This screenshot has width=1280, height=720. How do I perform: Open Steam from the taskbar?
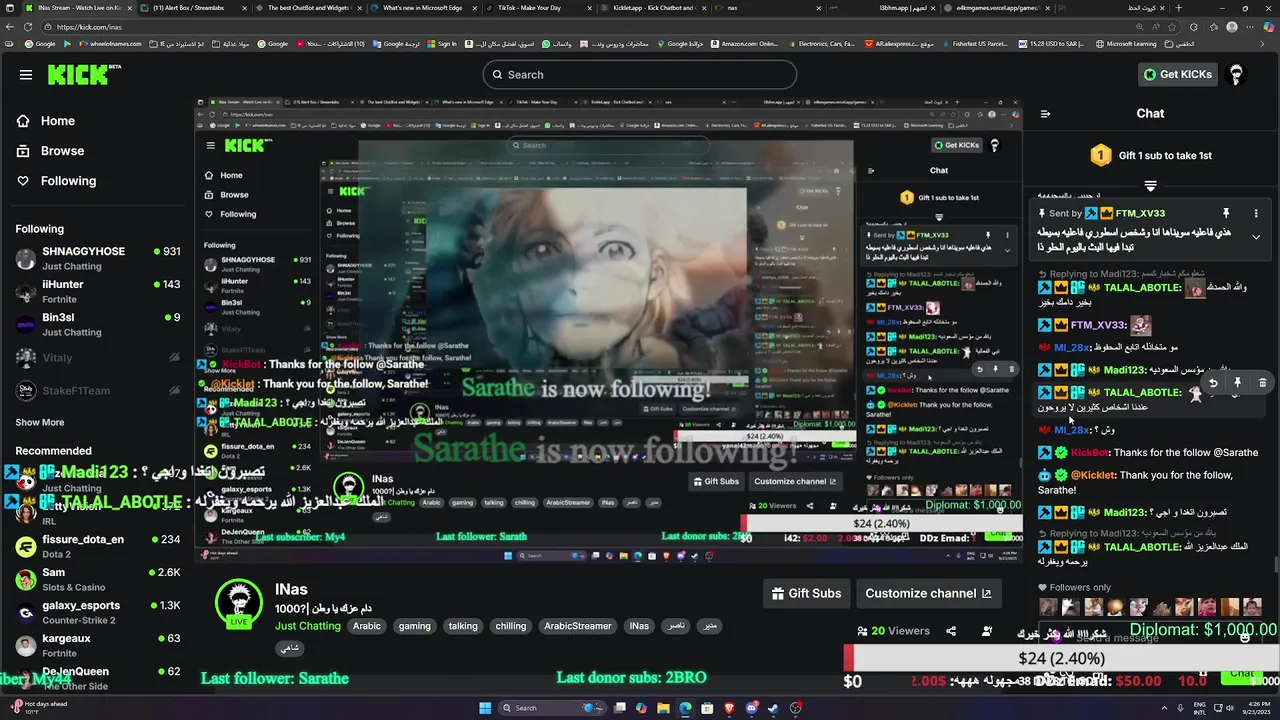[x=773, y=708]
